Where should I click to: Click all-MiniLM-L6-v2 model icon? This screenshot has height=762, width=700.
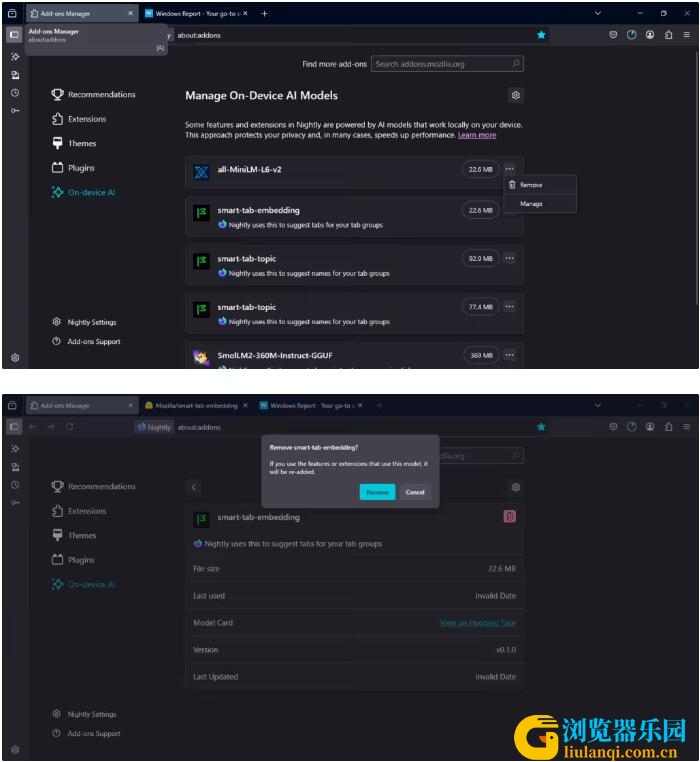pos(201,172)
